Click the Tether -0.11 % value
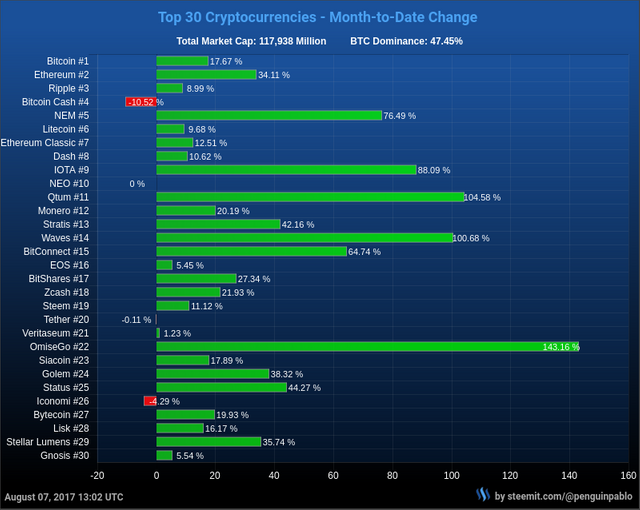Viewport: 640px width, 510px height. (x=136, y=320)
